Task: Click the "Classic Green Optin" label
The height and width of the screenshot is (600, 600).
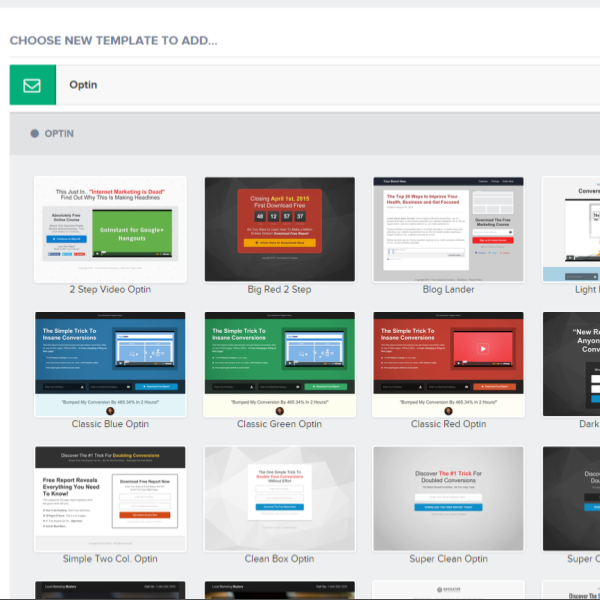Action: coord(279,424)
